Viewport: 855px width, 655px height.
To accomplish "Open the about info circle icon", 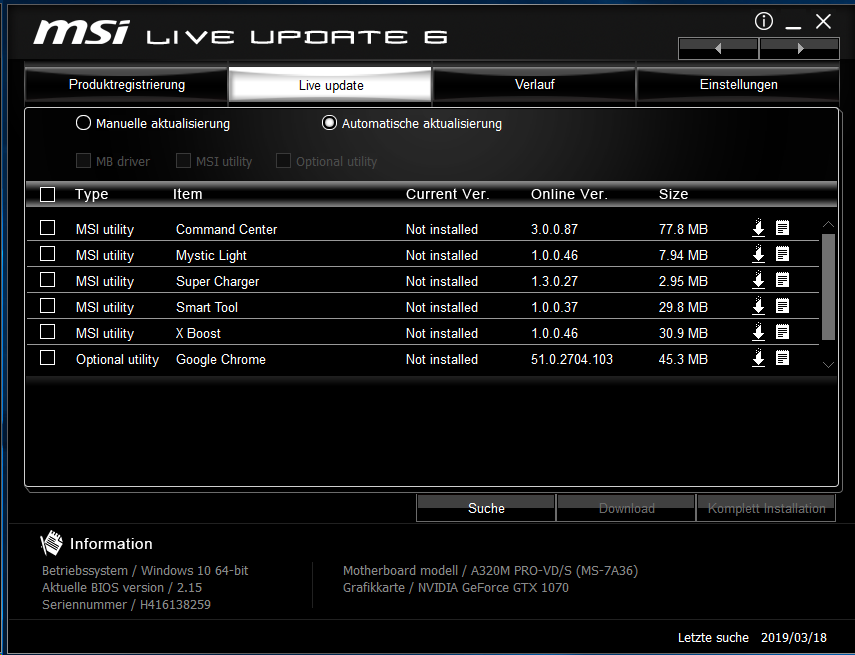I will (763, 21).
